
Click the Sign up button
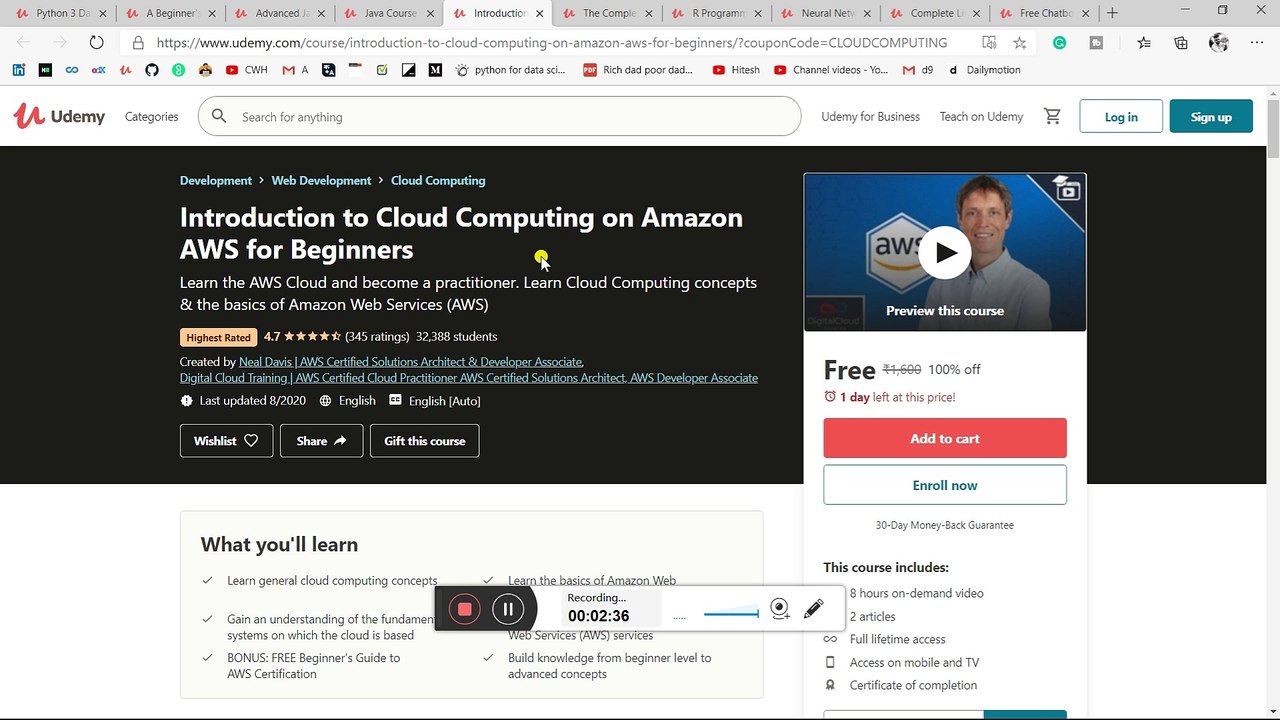(1211, 116)
